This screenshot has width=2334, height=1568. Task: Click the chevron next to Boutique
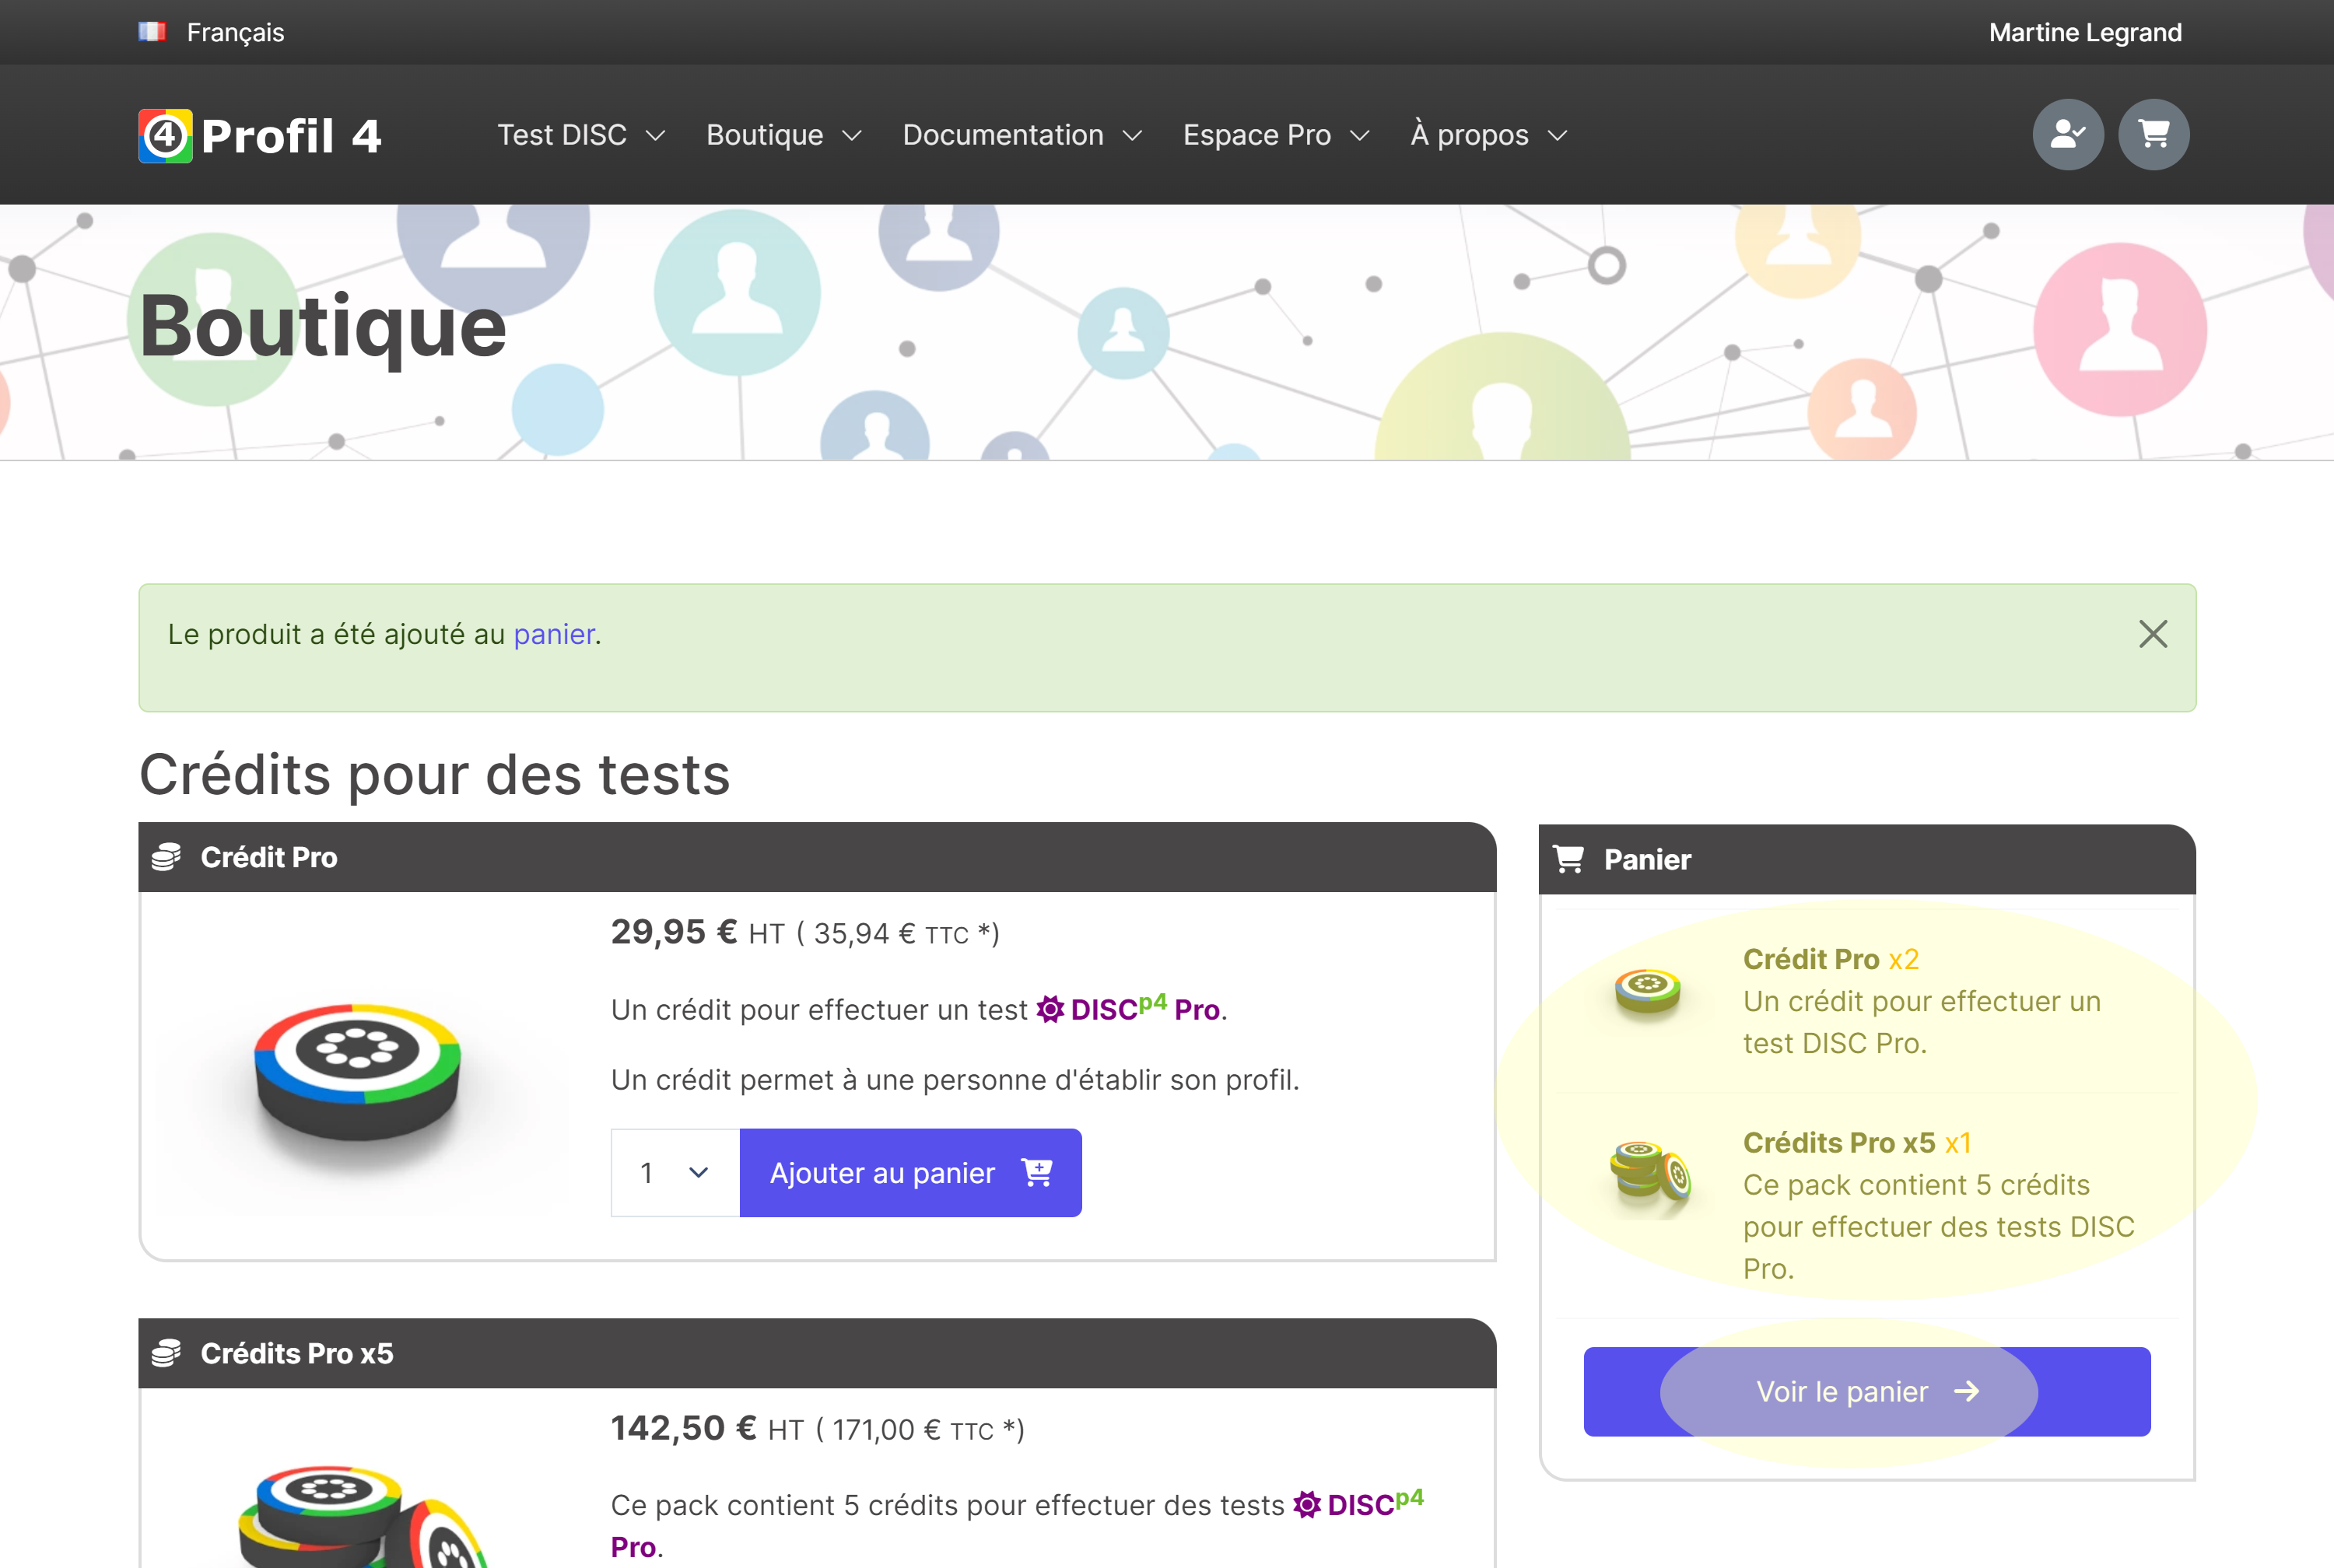click(x=851, y=136)
